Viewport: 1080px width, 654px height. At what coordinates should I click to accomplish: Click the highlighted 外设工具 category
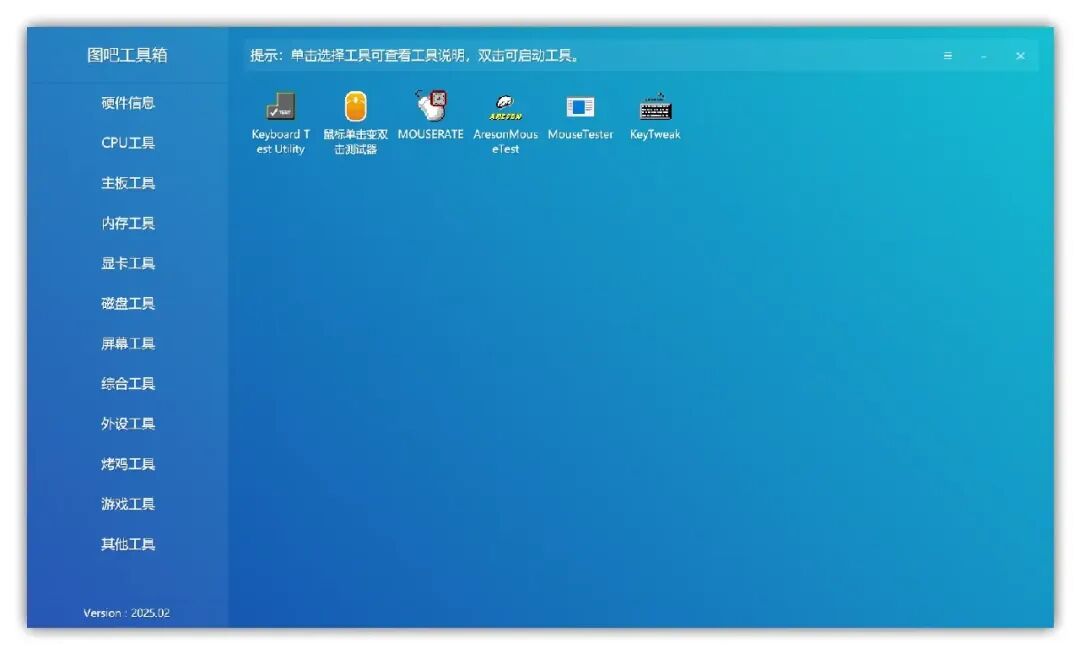tap(127, 423)
